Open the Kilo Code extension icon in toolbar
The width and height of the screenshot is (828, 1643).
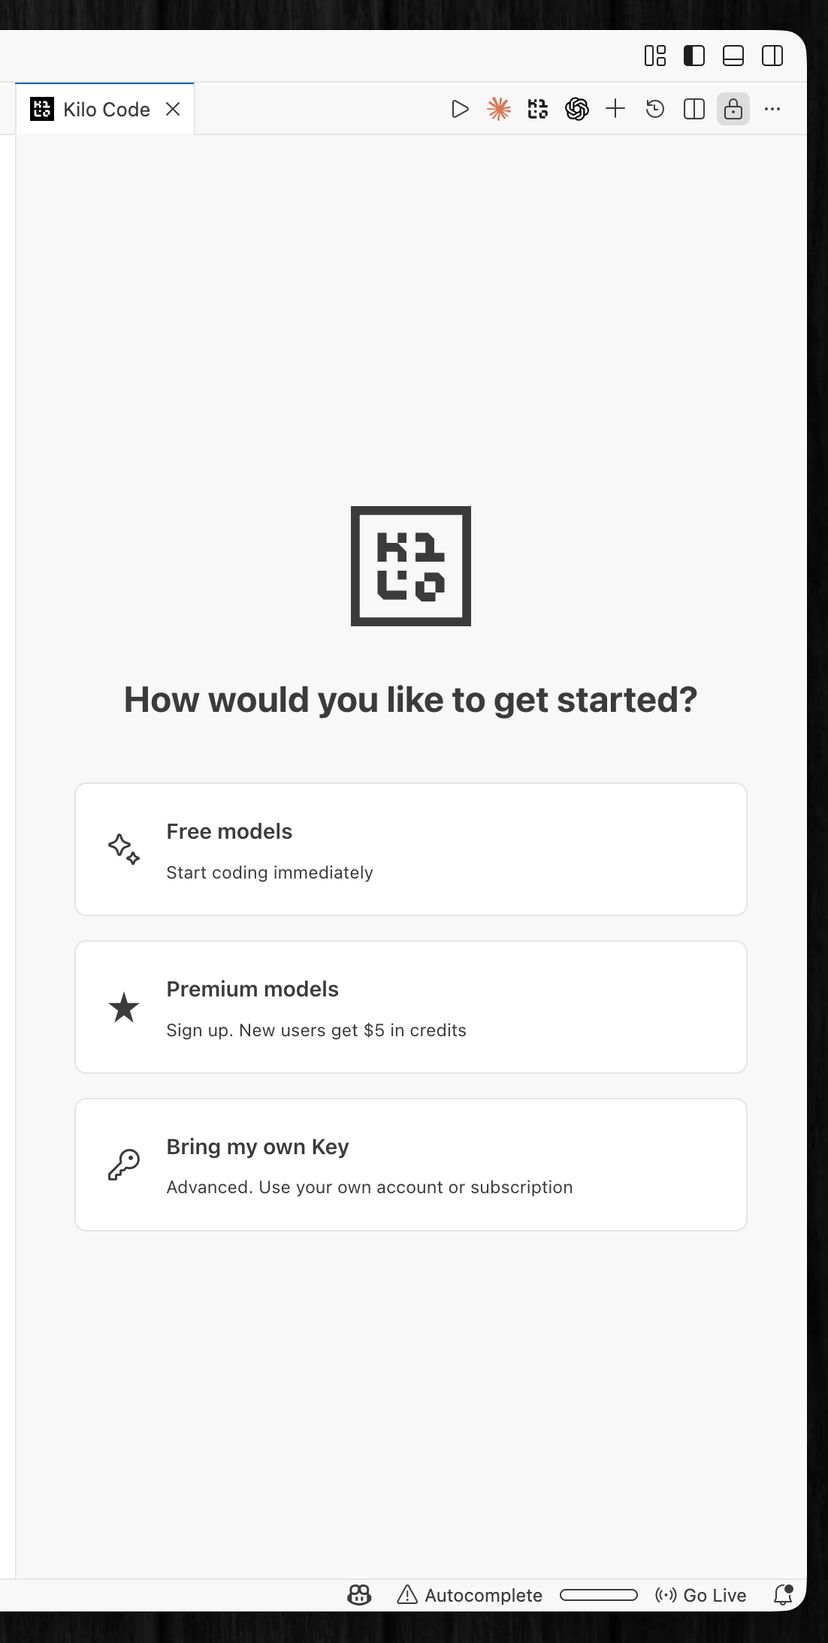[537, 109]
